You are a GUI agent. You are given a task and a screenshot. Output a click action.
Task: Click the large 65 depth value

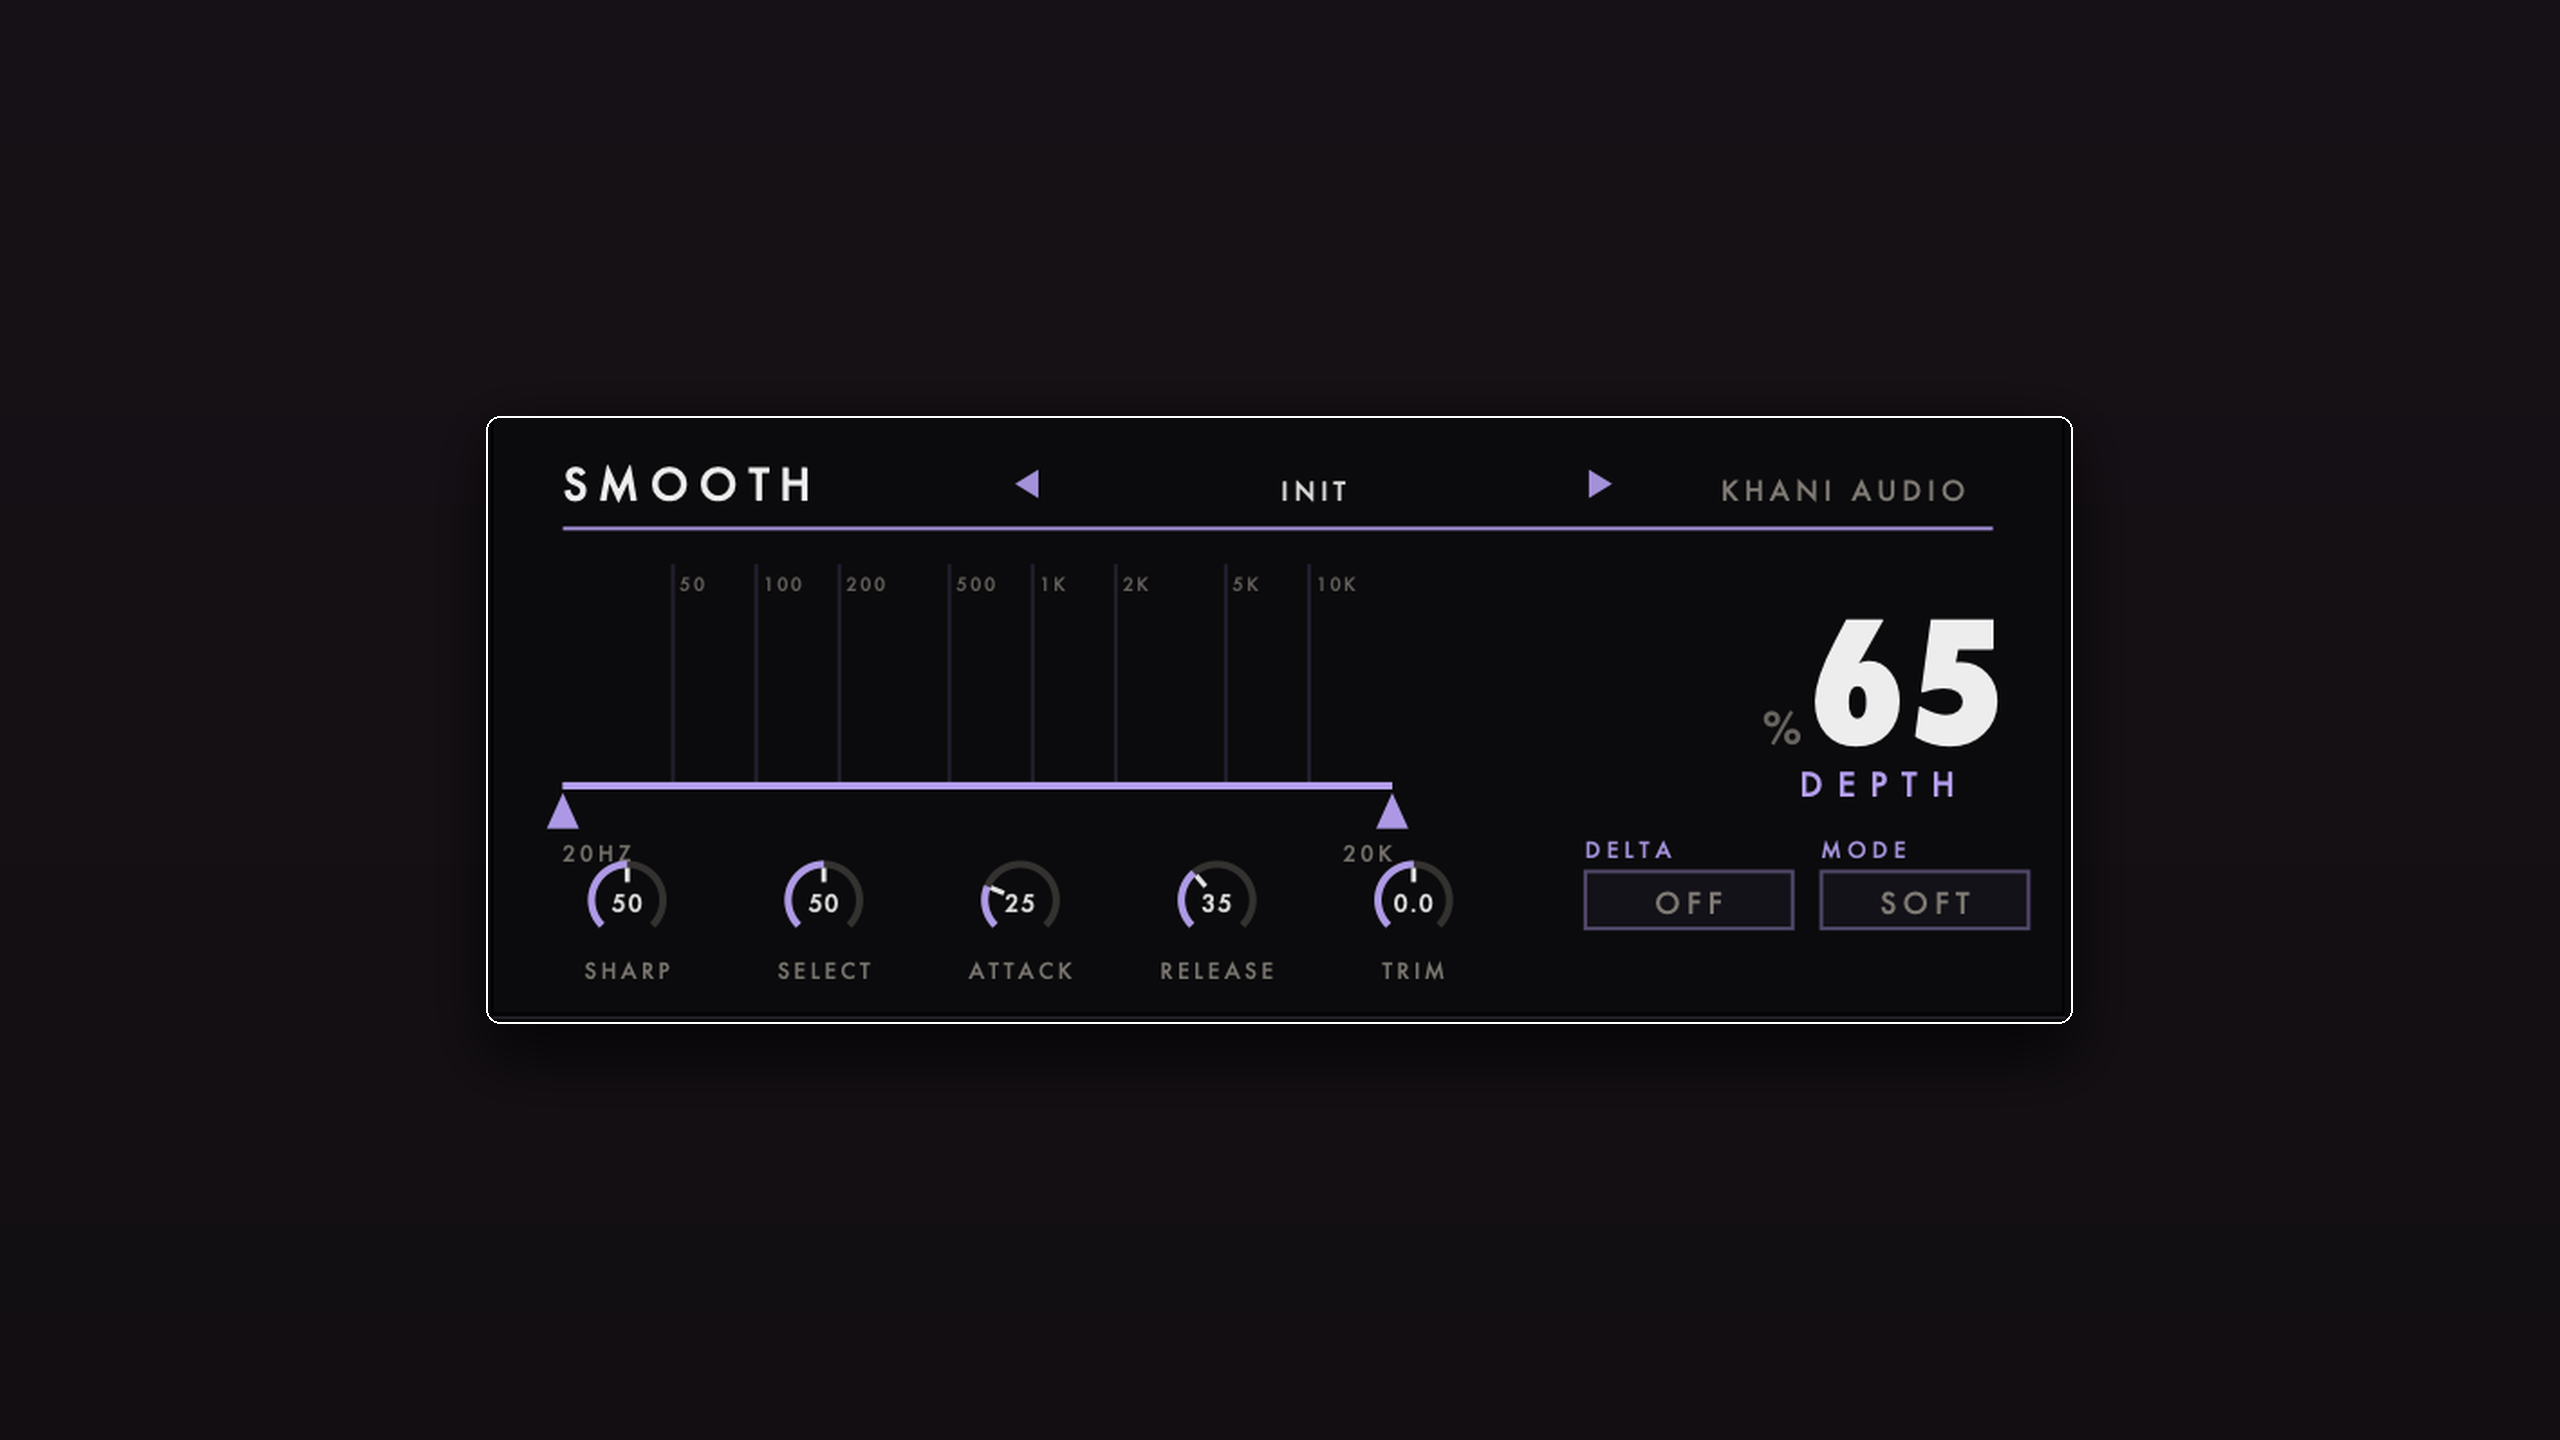coord(1906,683)
